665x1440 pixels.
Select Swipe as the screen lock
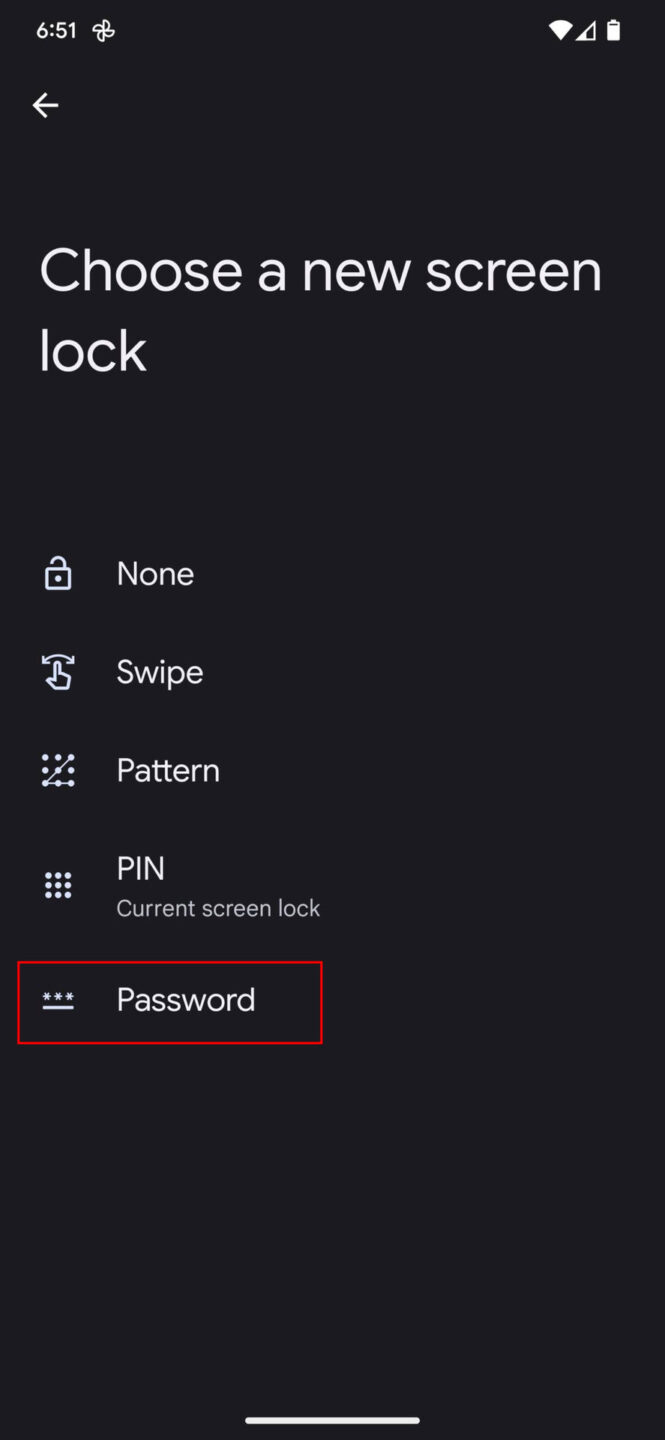[159, 671]
